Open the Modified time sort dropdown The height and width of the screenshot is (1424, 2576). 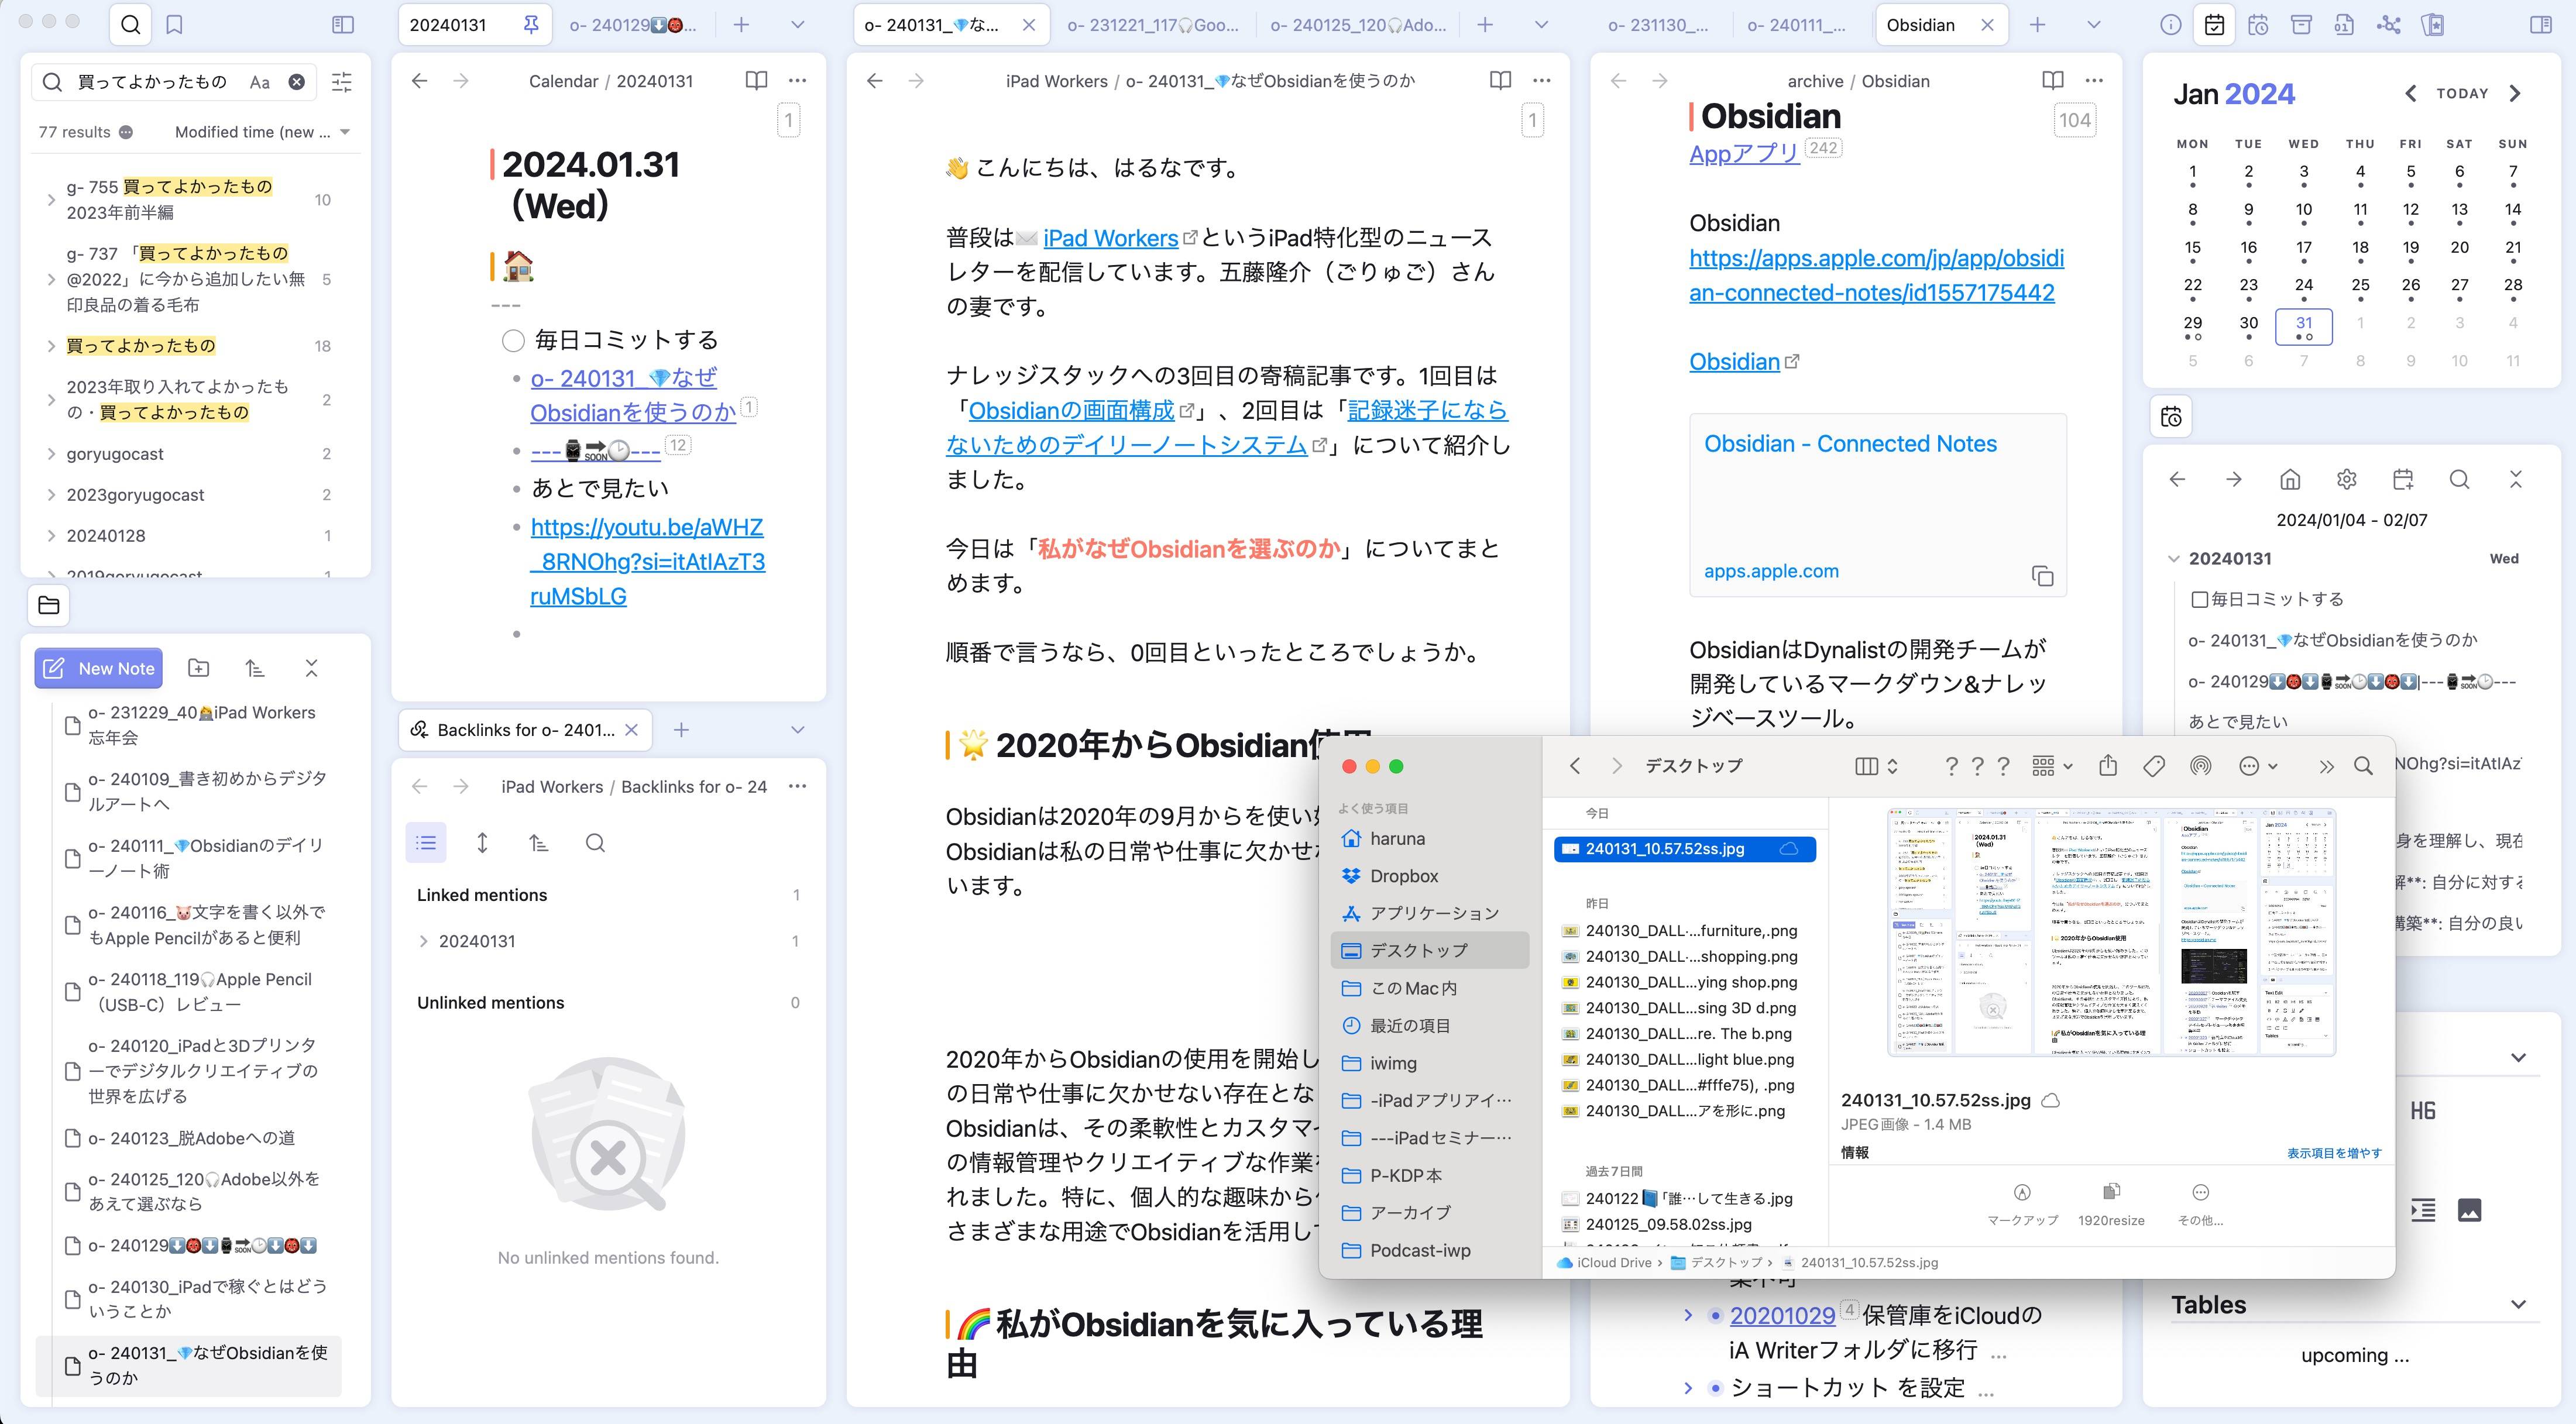[x=262, y=132]
